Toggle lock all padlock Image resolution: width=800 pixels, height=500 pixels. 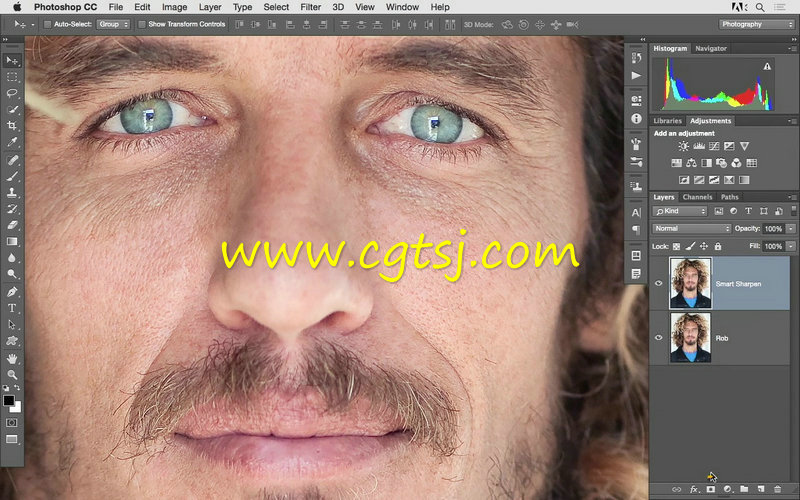click(x=718, y=246)
